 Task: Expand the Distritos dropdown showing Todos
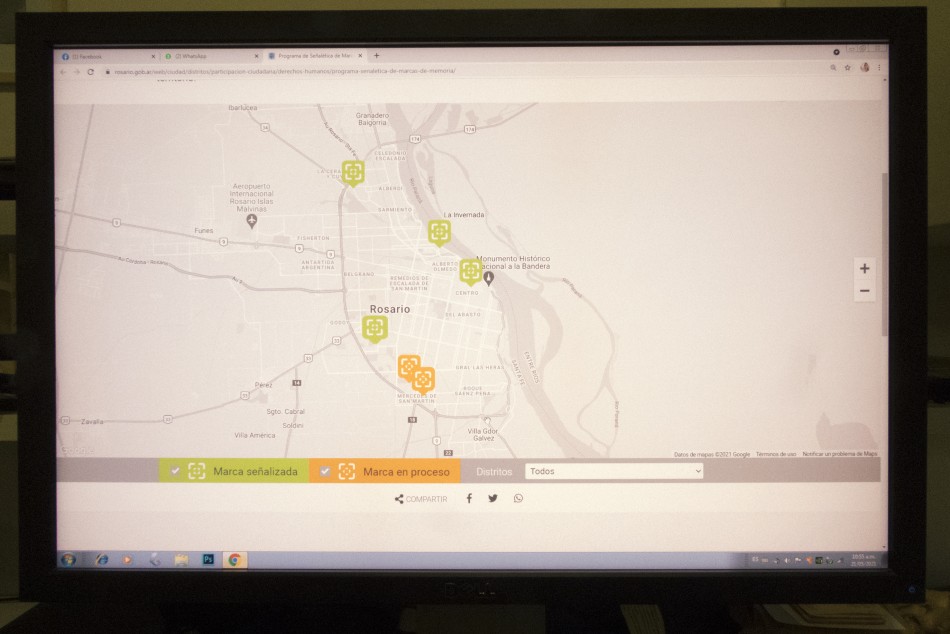click(x=614, y=471)
